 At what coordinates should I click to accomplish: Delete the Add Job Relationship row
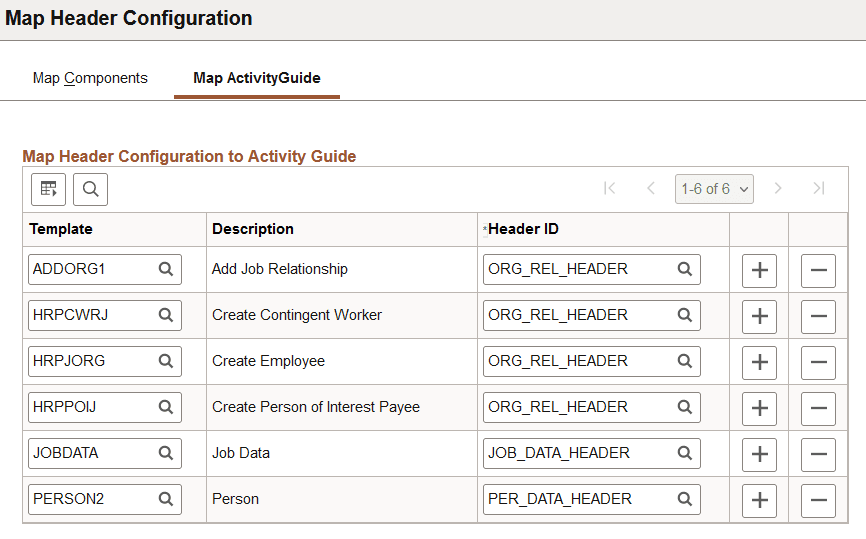[818, 270]
